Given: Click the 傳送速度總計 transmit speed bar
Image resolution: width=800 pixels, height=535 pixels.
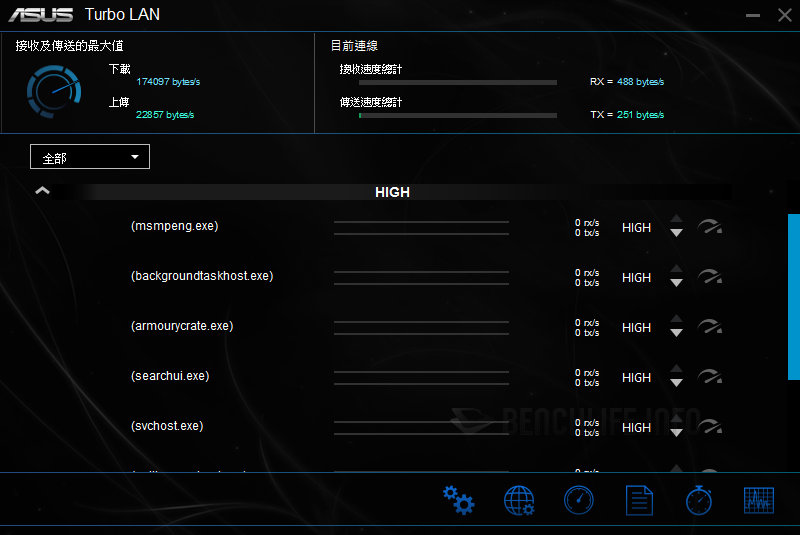Looking at the screenshot, I should [x=458, y=116].
